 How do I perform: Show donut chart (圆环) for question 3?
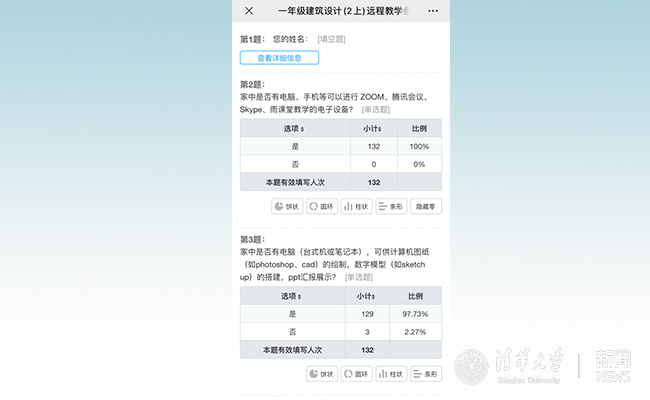356,374
